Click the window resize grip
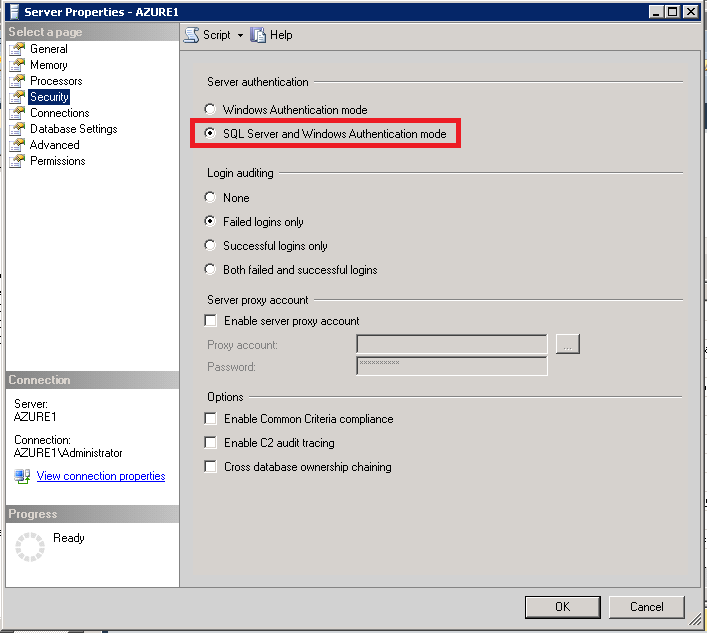 pos(696,620)
